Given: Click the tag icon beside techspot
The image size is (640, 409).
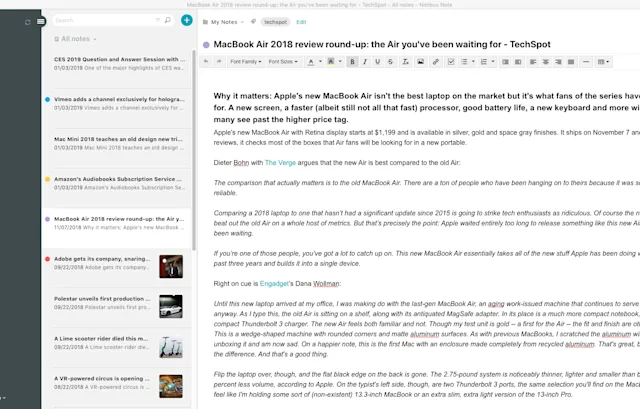Looking at the screenshot, I should [x=253, y=22].
